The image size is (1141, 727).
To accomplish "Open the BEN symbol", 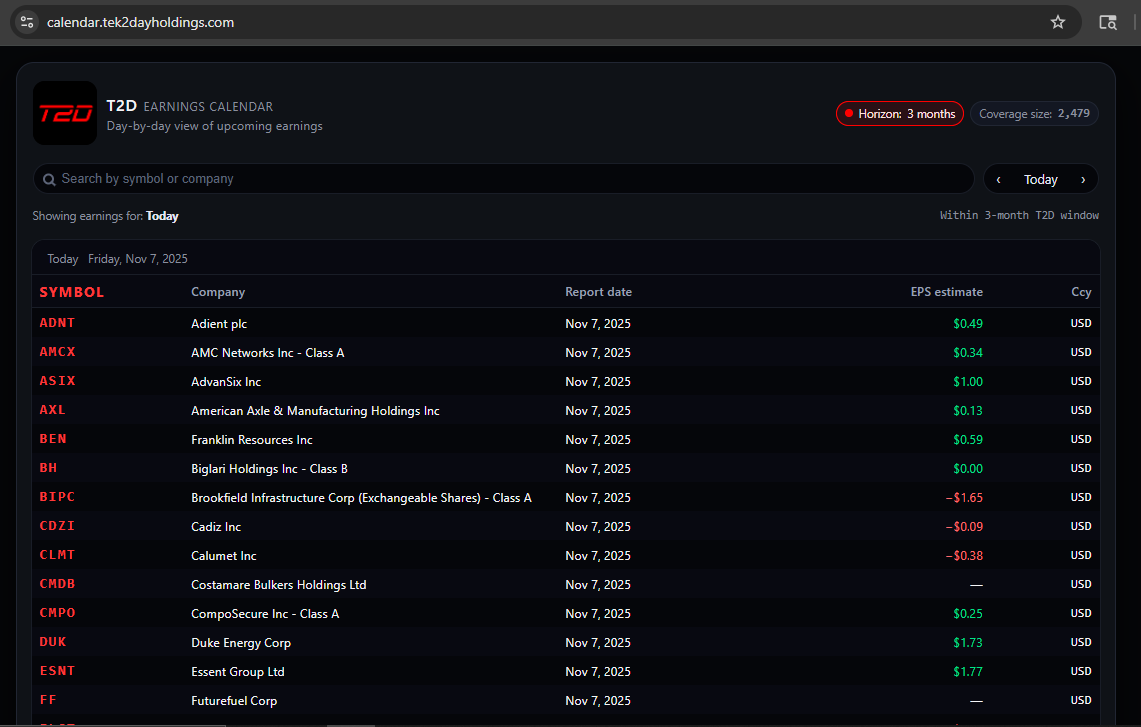I will click(53, 440).
